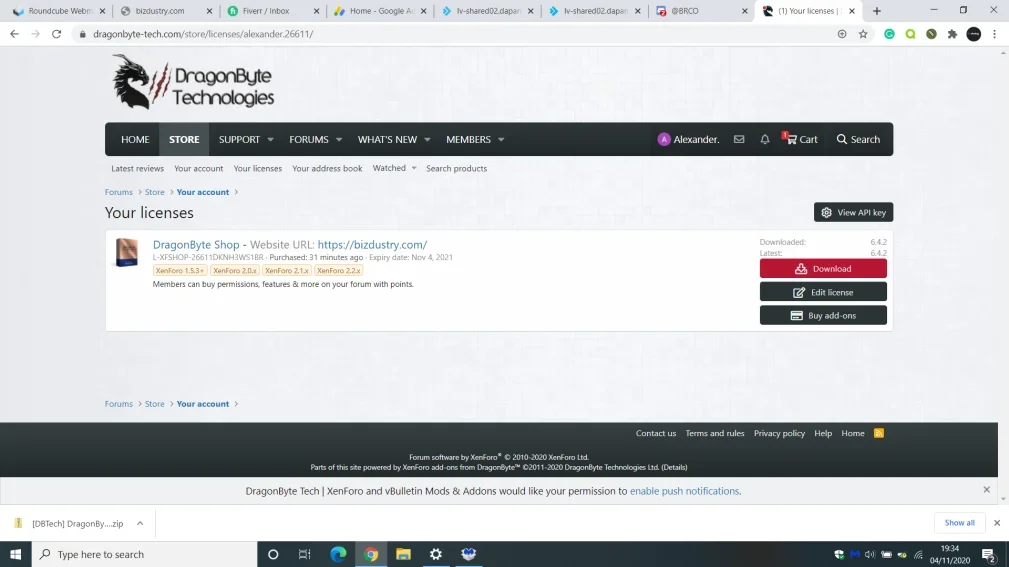The width and height of the screenshot is (1009, 567).
Task: Dismiss the push notifications banner
Action: (986, 490)
